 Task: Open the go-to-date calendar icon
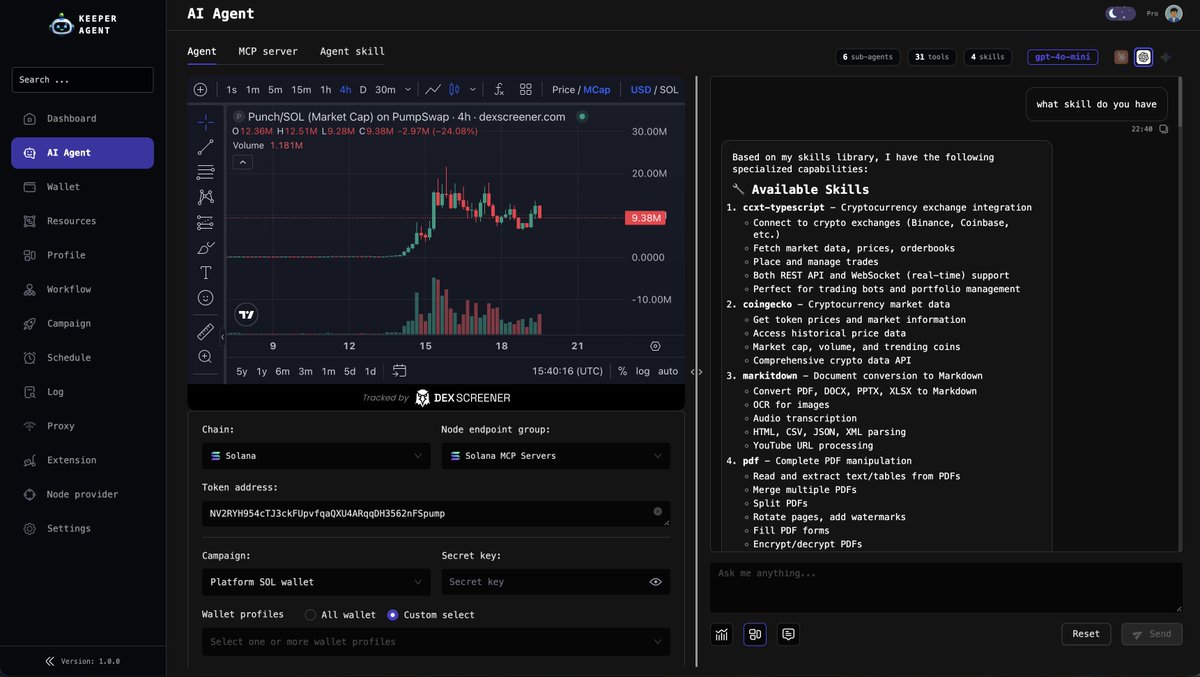point(399,371)
